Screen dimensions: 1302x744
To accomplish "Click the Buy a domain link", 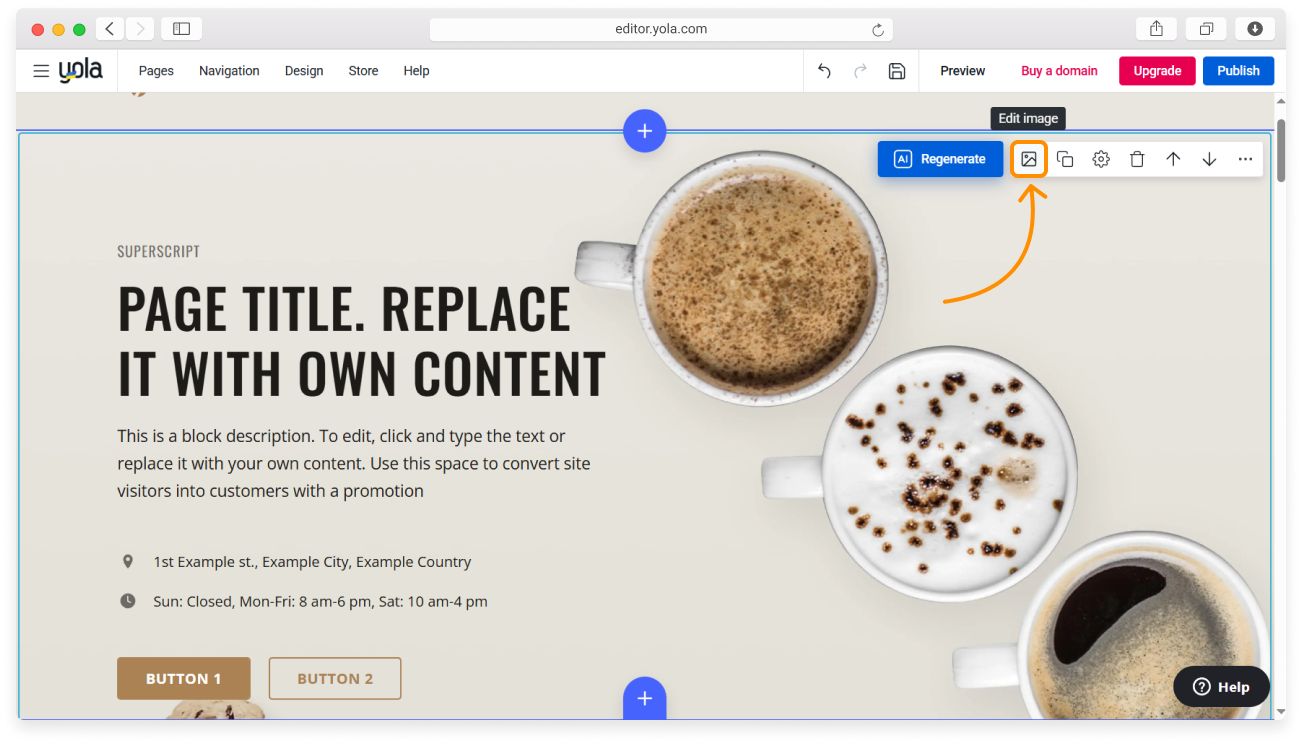I will point(1059,71).
